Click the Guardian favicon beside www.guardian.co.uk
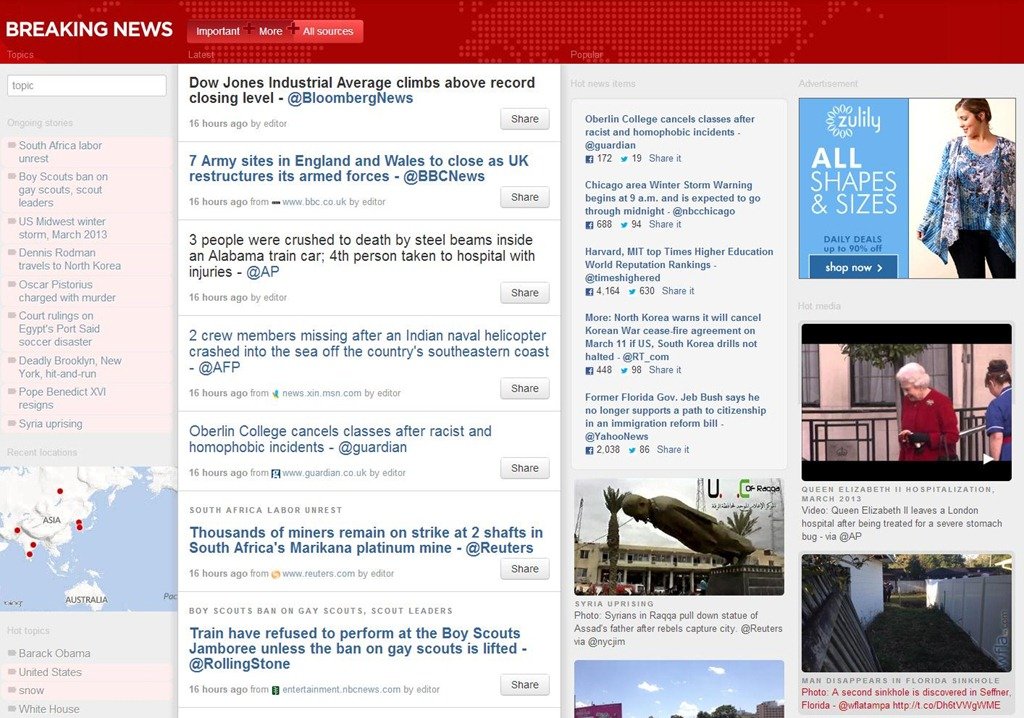Image resolution: width=1024 pixels, height=718 pixels. (277, 473)
